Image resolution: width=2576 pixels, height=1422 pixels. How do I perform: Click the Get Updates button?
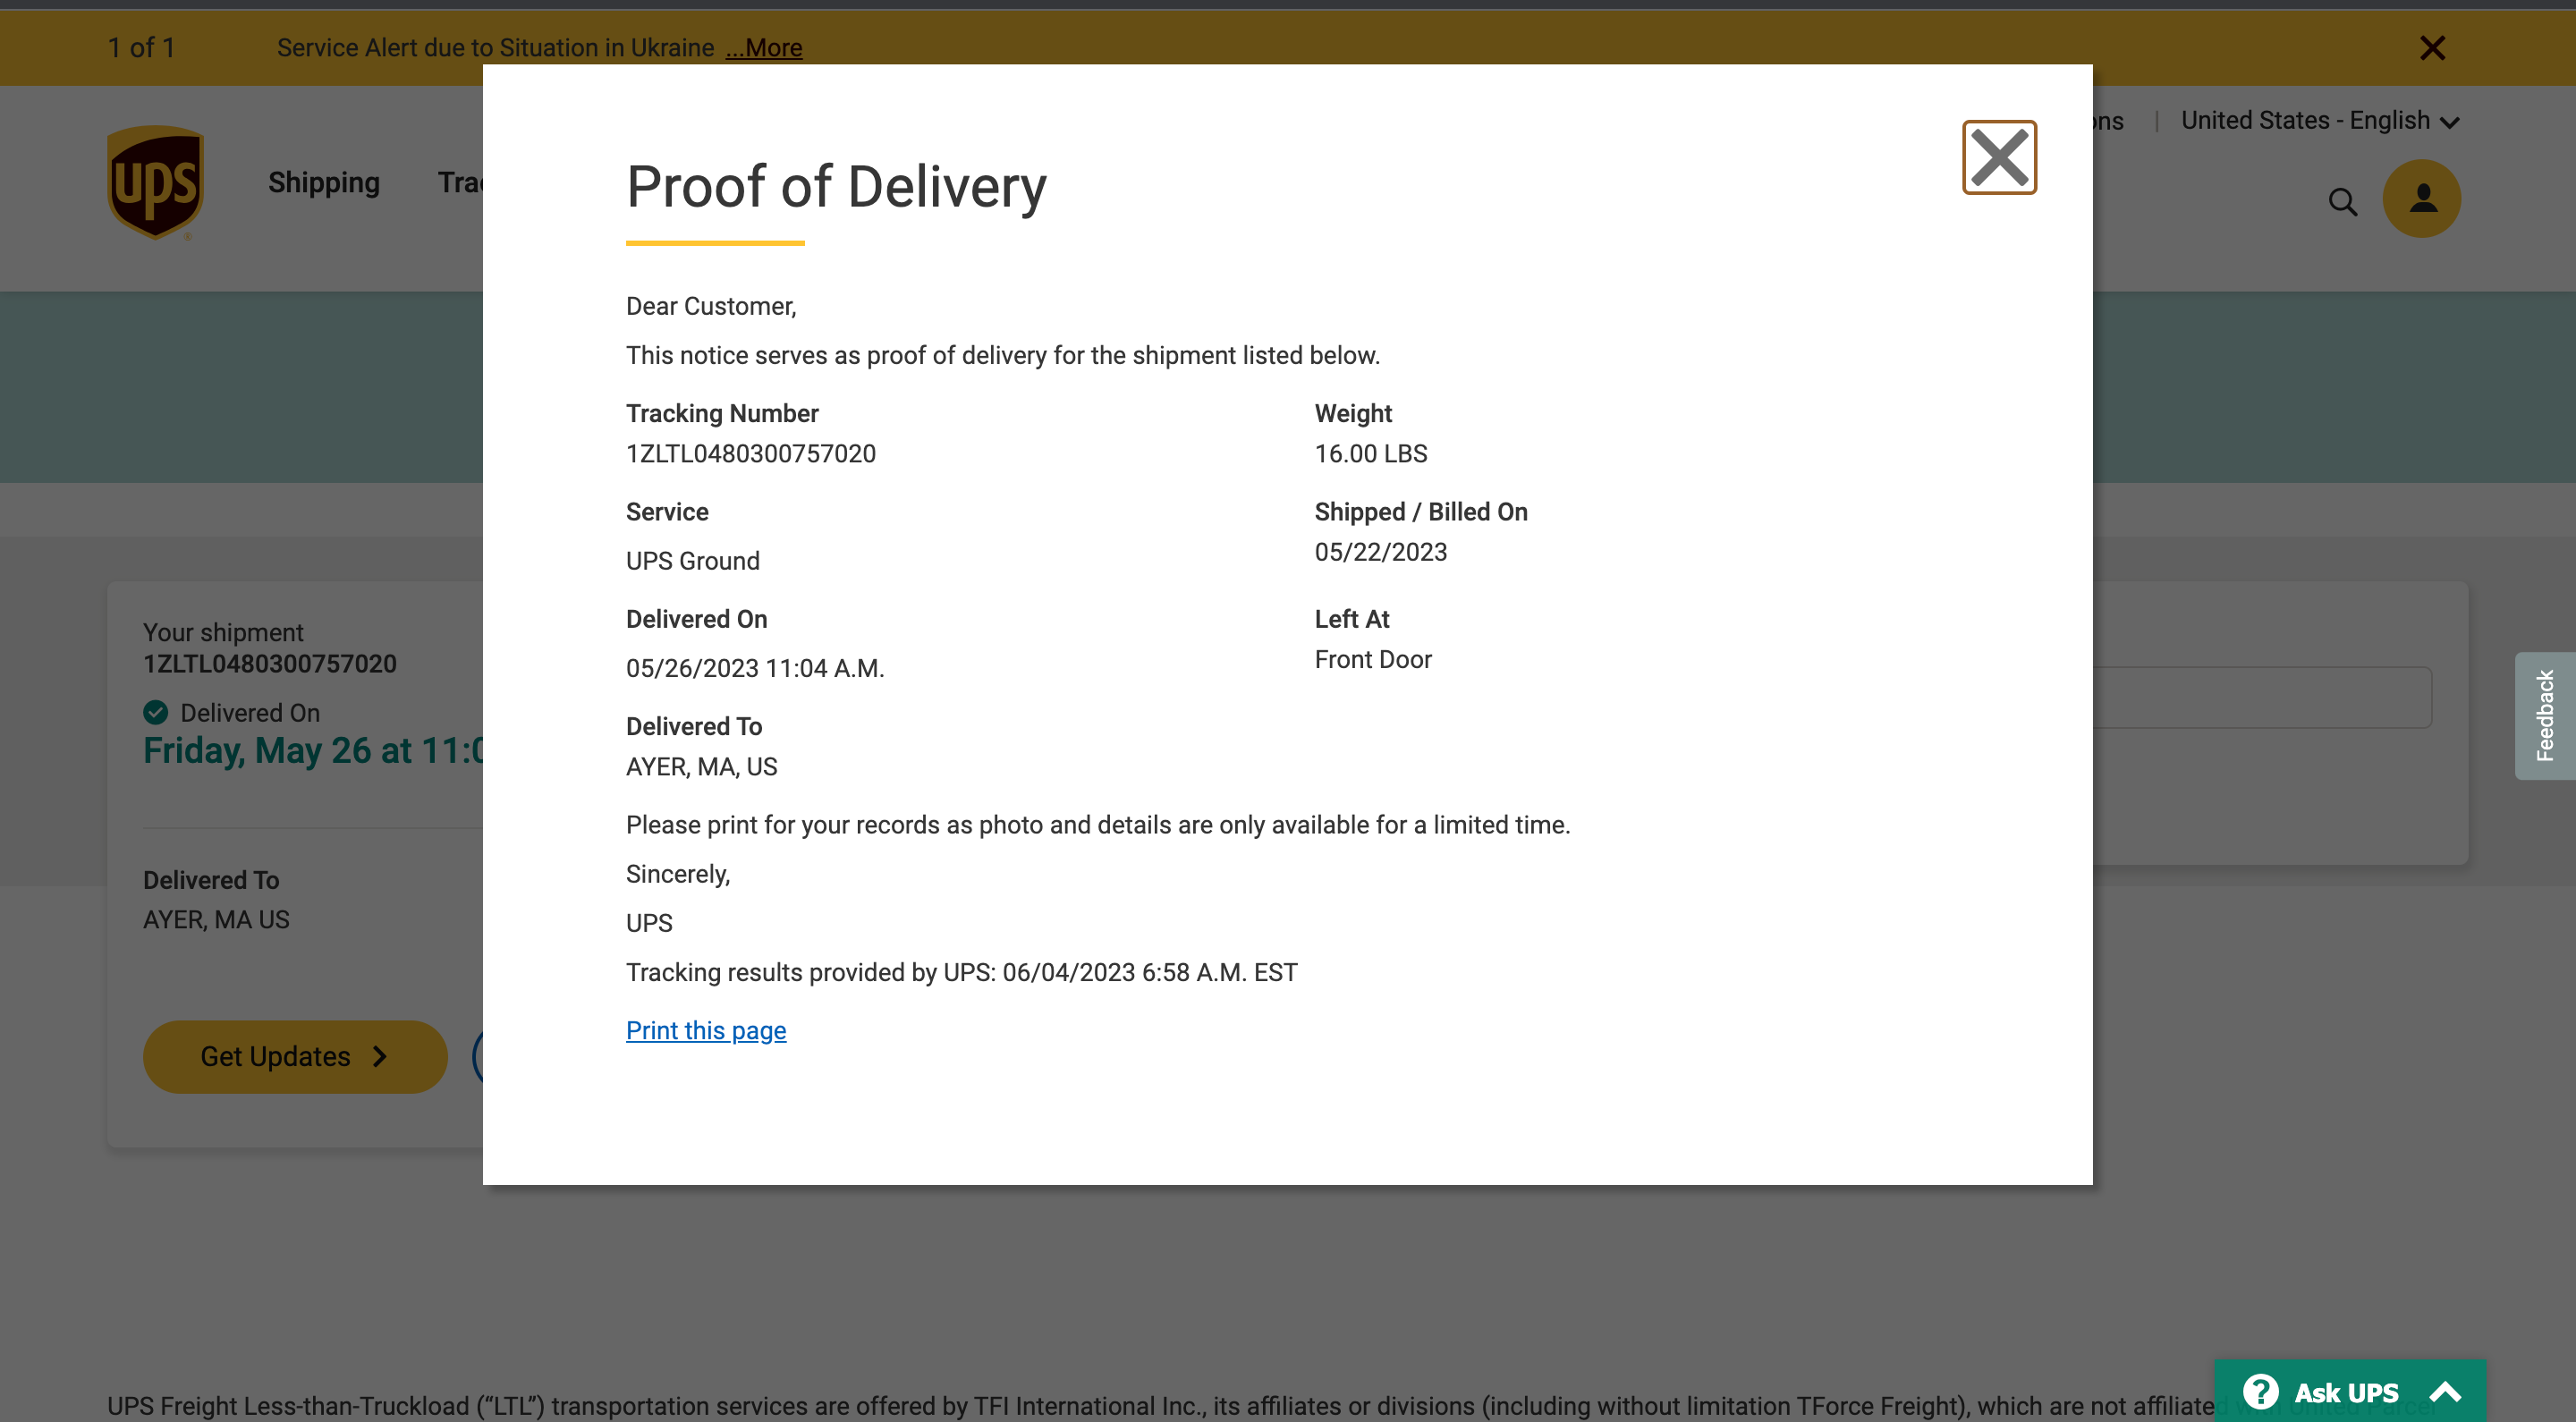[294, 1056]
